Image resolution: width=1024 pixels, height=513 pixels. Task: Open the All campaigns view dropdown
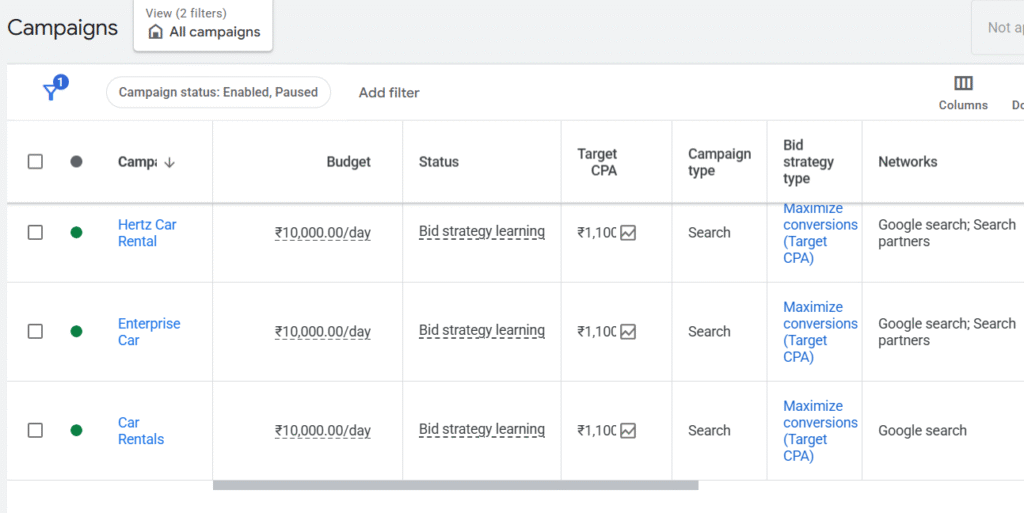tap(203, 24)
